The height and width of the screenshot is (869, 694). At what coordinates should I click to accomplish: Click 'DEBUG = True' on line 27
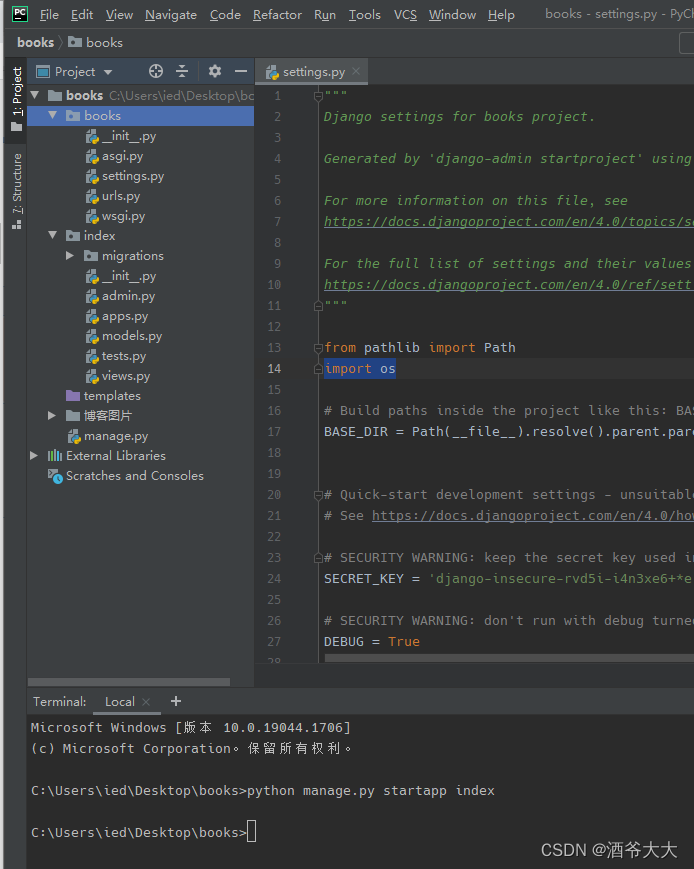coord(372,642)
